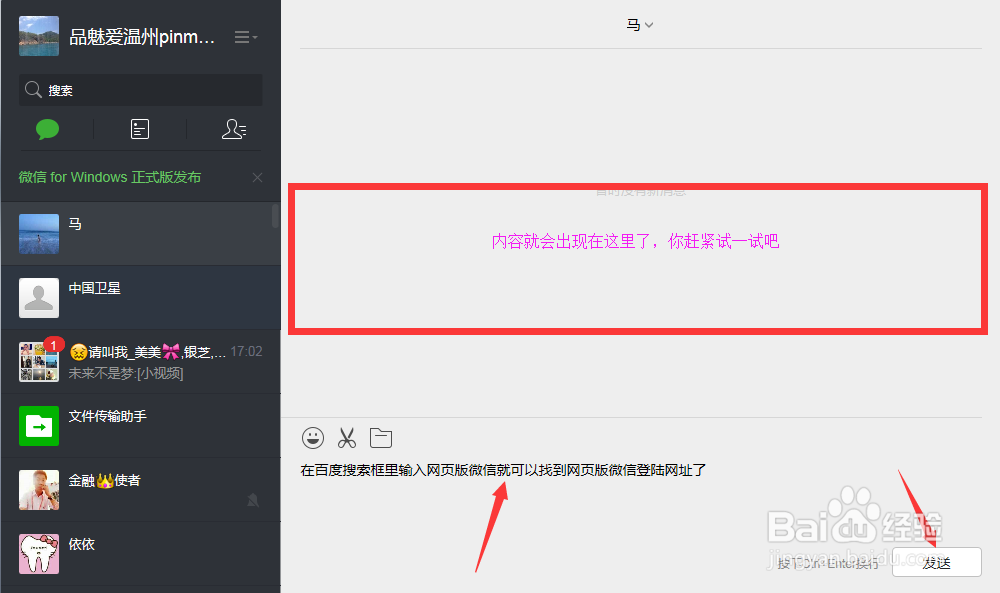Open the 金融使者 conversation

click(x=140, y=490)
